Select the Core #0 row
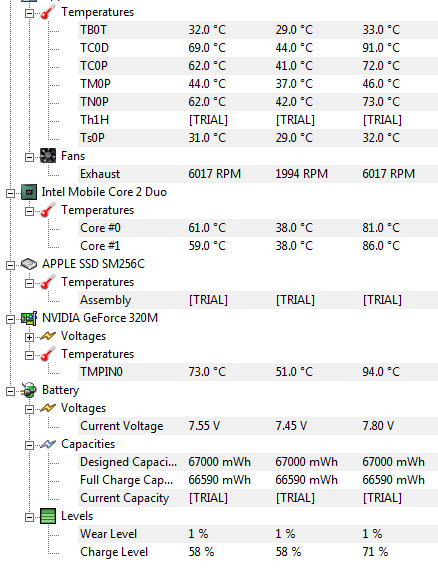Screen dimensions: 438x573 click(258, 228)
